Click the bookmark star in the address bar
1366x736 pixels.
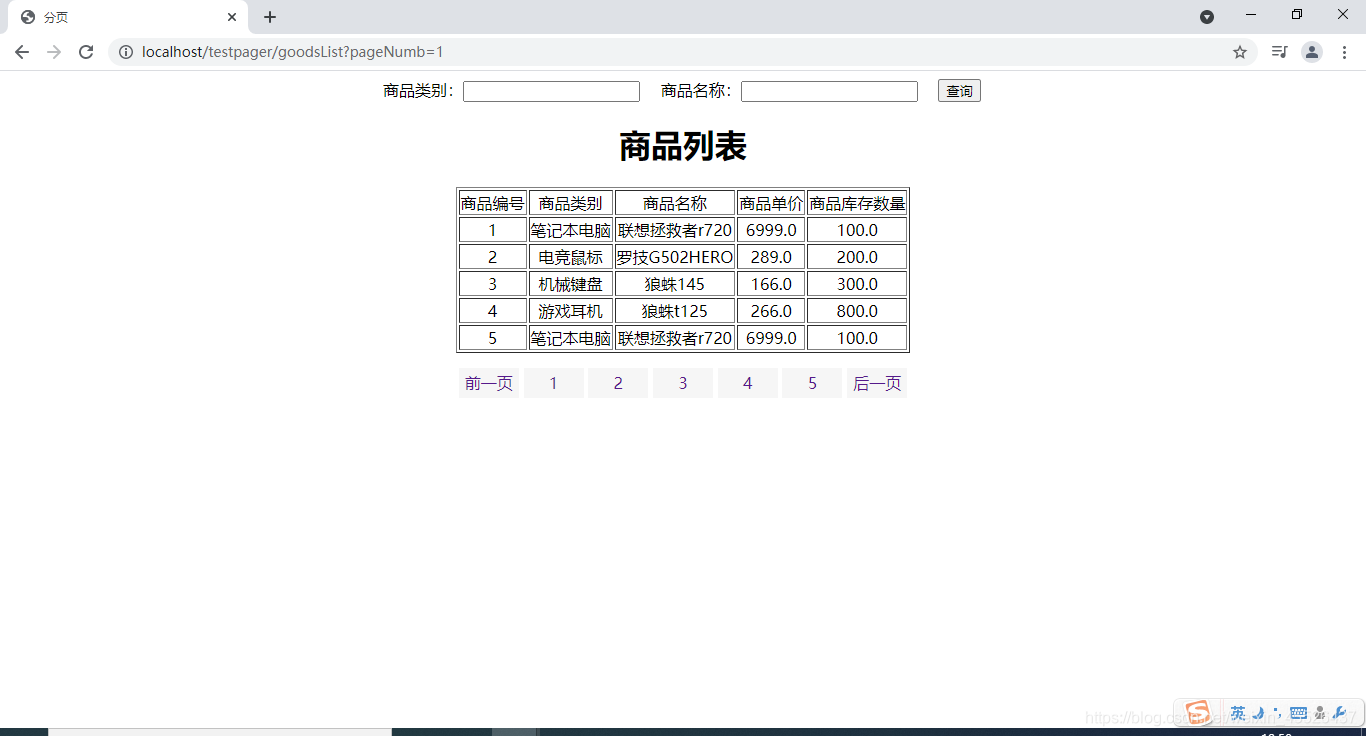1240,52
